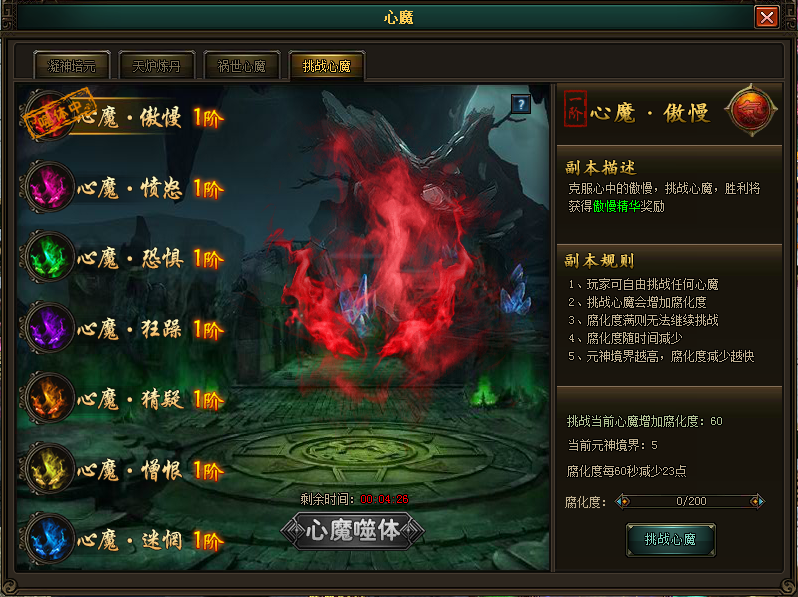This screenshot has width=798, height=597.
Task: Open the blue question mark help icon
Action: tap(521, 104)
